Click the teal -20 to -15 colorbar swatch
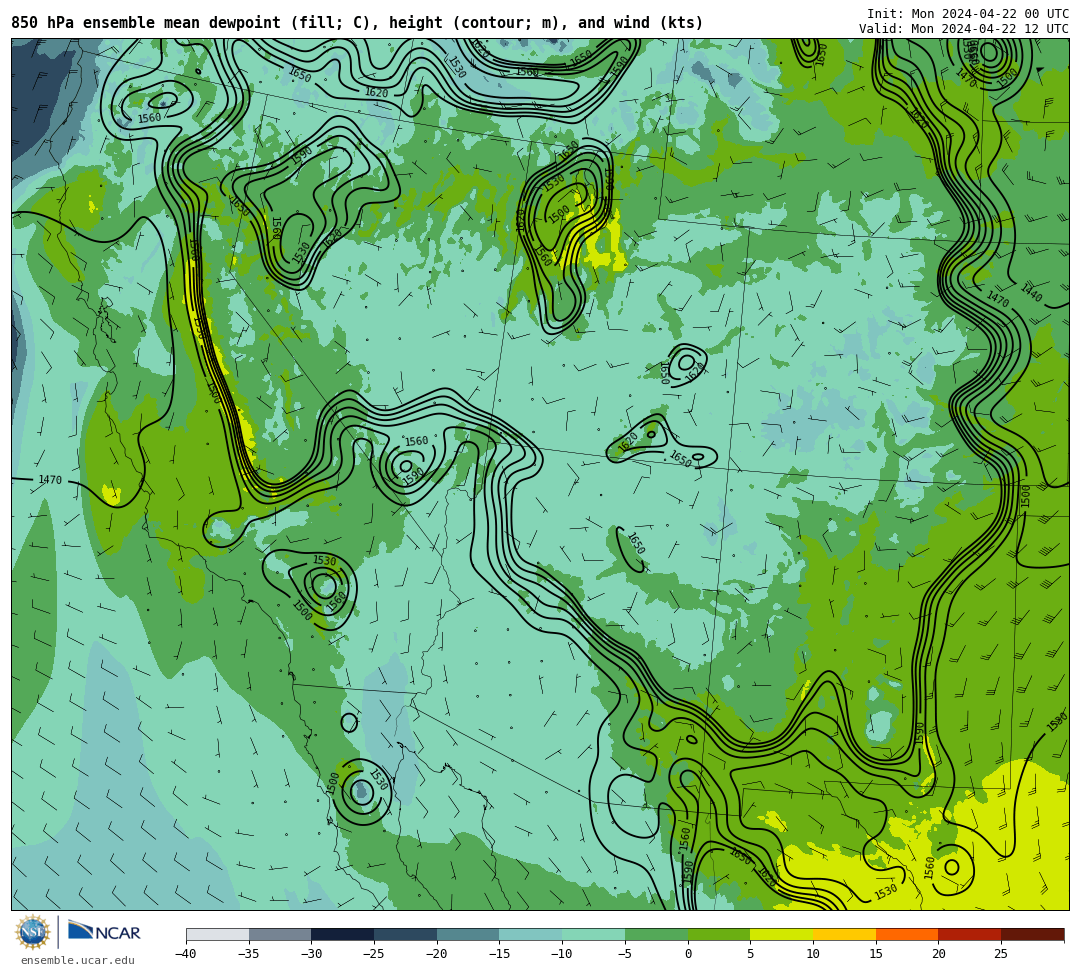Viewport: 1080px width, 973px height. (468, 934)
